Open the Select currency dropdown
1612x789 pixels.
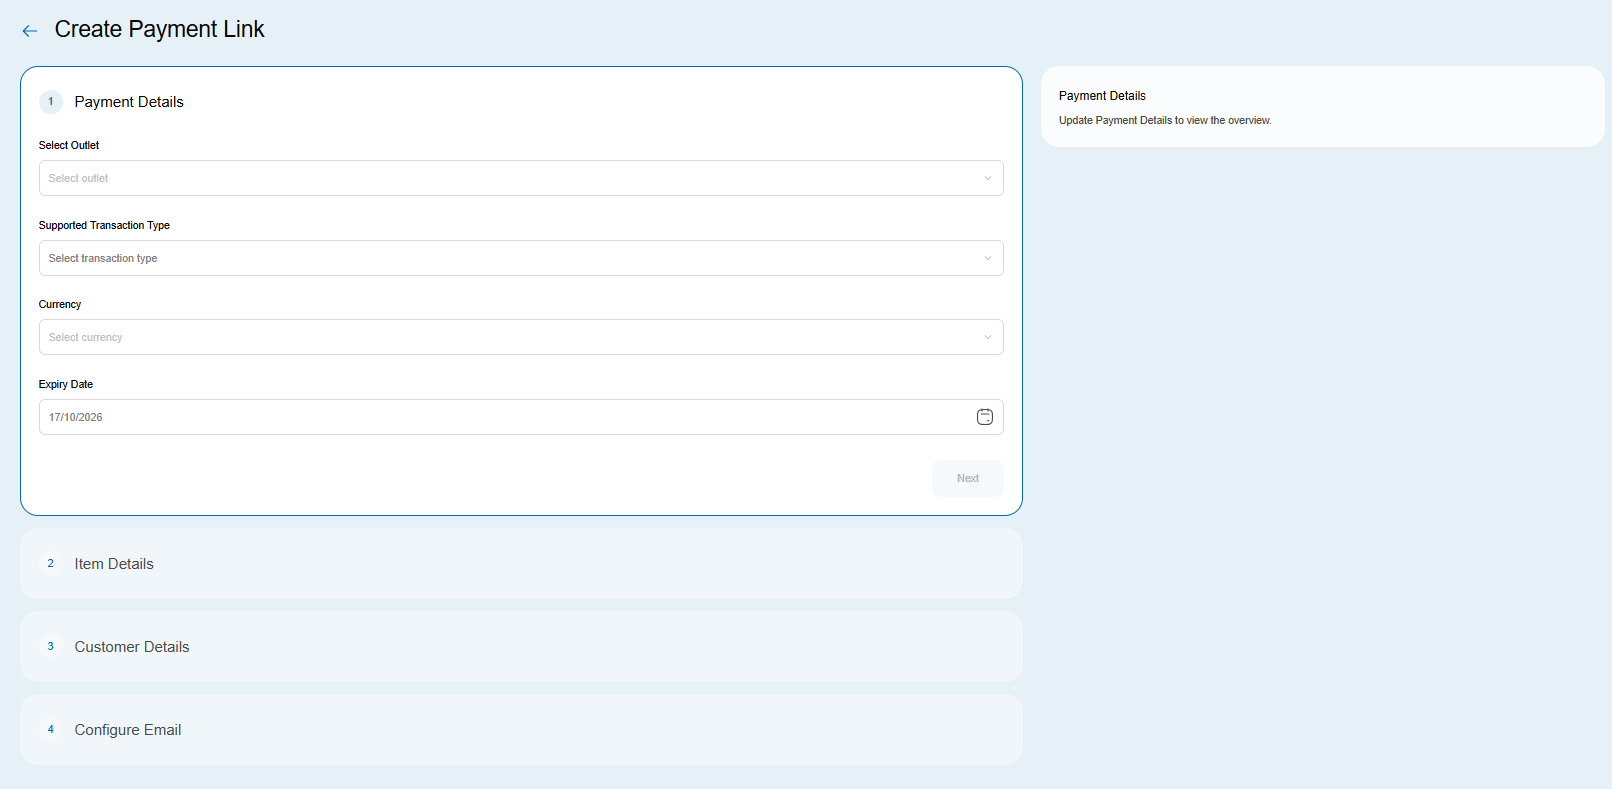pyautogui.click(x=521, y=337)
